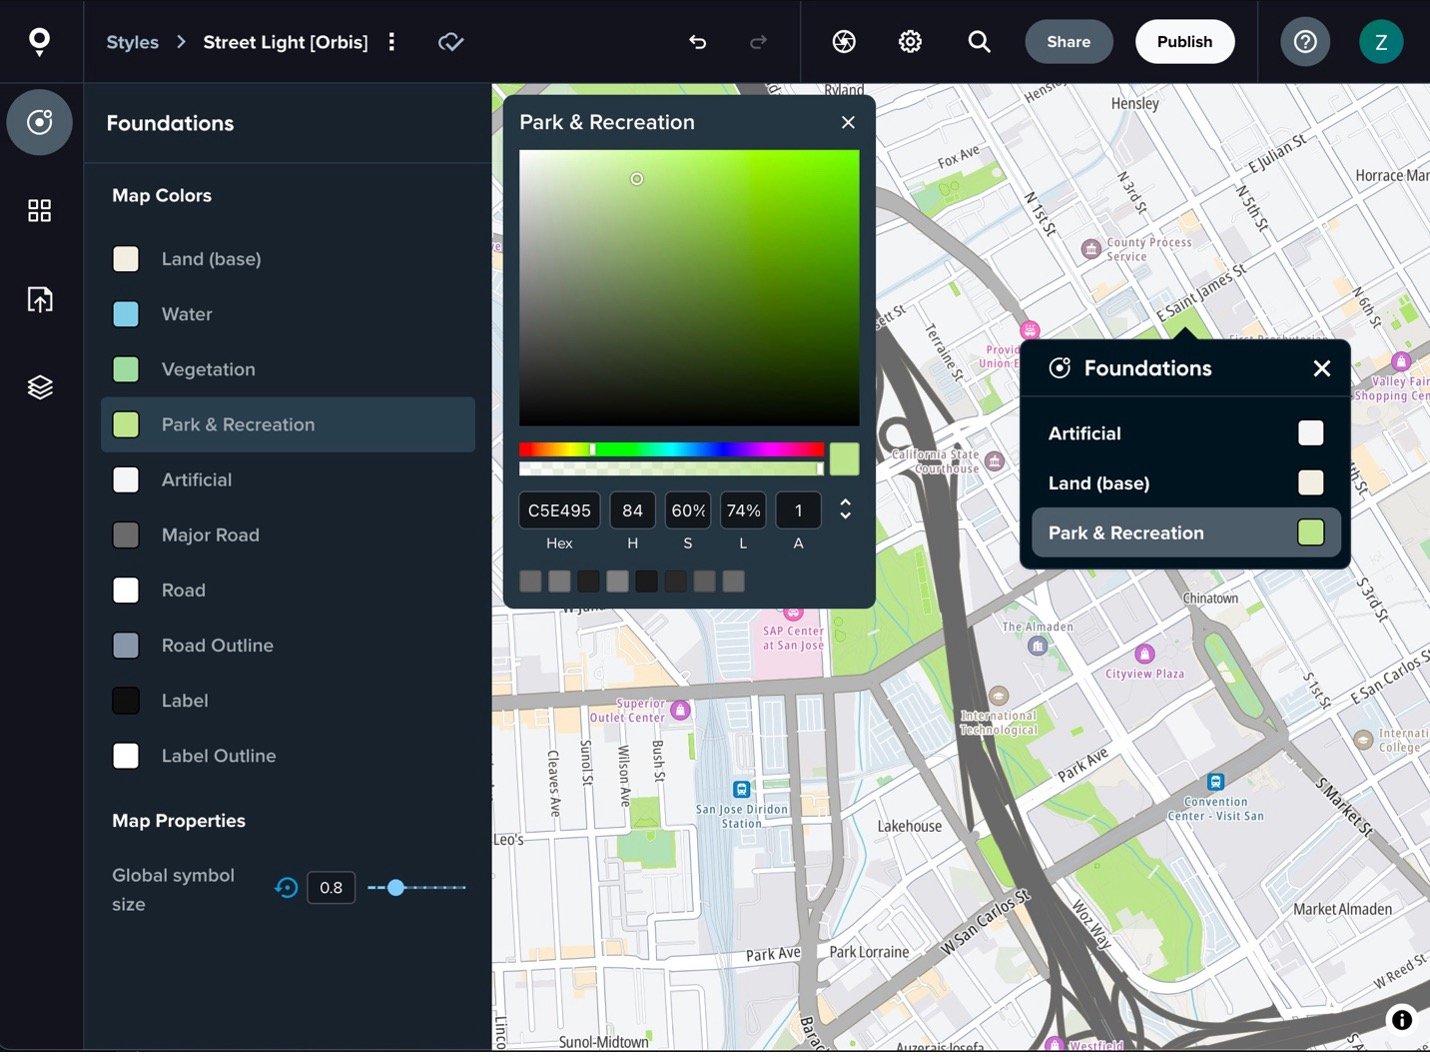Screen dimensions: 1430x1057
Task: Select Road Outline color entry
Action: click(x=217, y=646)
